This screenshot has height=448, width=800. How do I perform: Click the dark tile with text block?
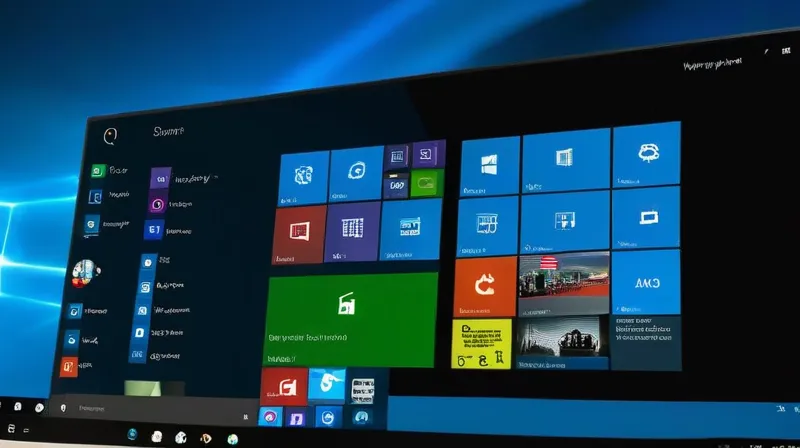pyautogui.click(x=645, y=342)
